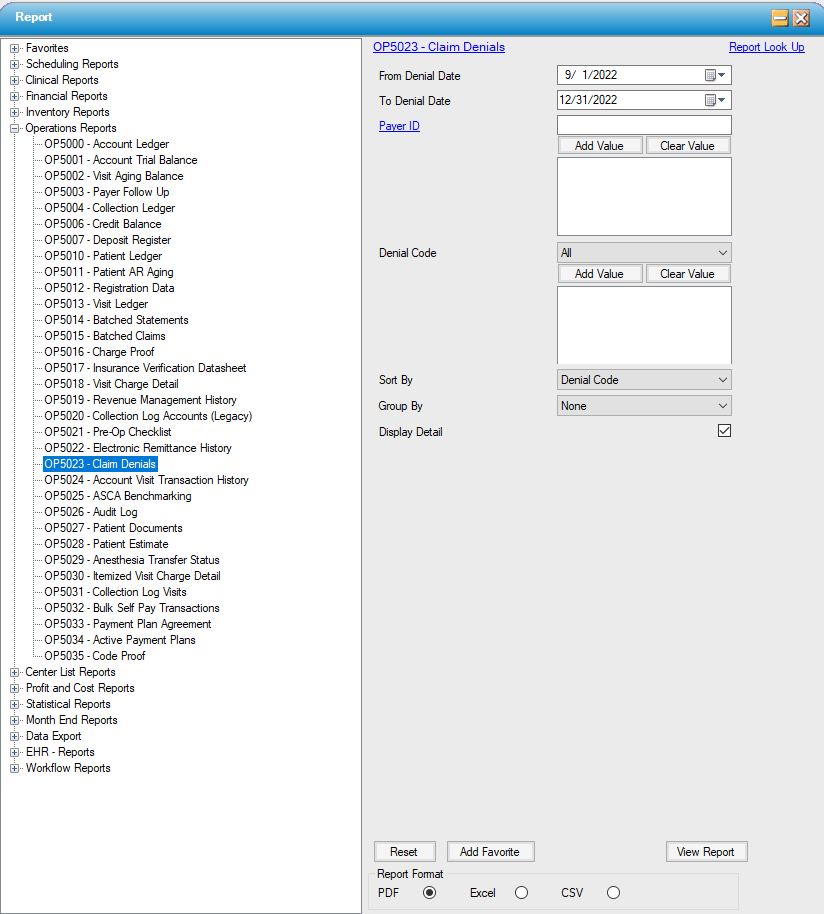
Task: Select the Excel report format
Action: point(521,893)
